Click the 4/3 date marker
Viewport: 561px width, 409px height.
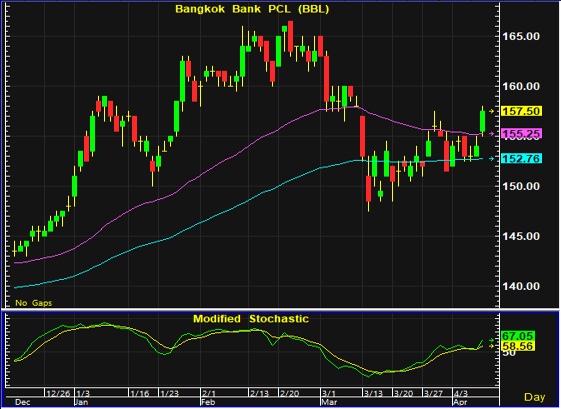pyautogui.click(x=460, y=393)
